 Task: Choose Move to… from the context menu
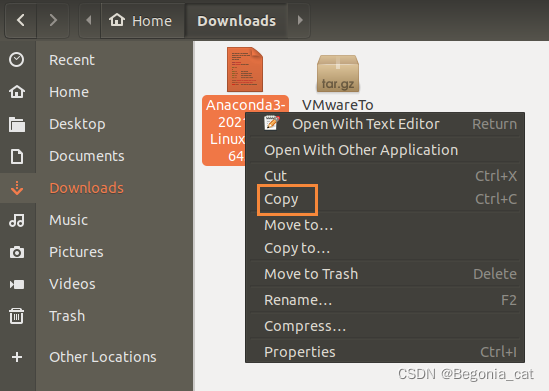click(x=385, y=225)
